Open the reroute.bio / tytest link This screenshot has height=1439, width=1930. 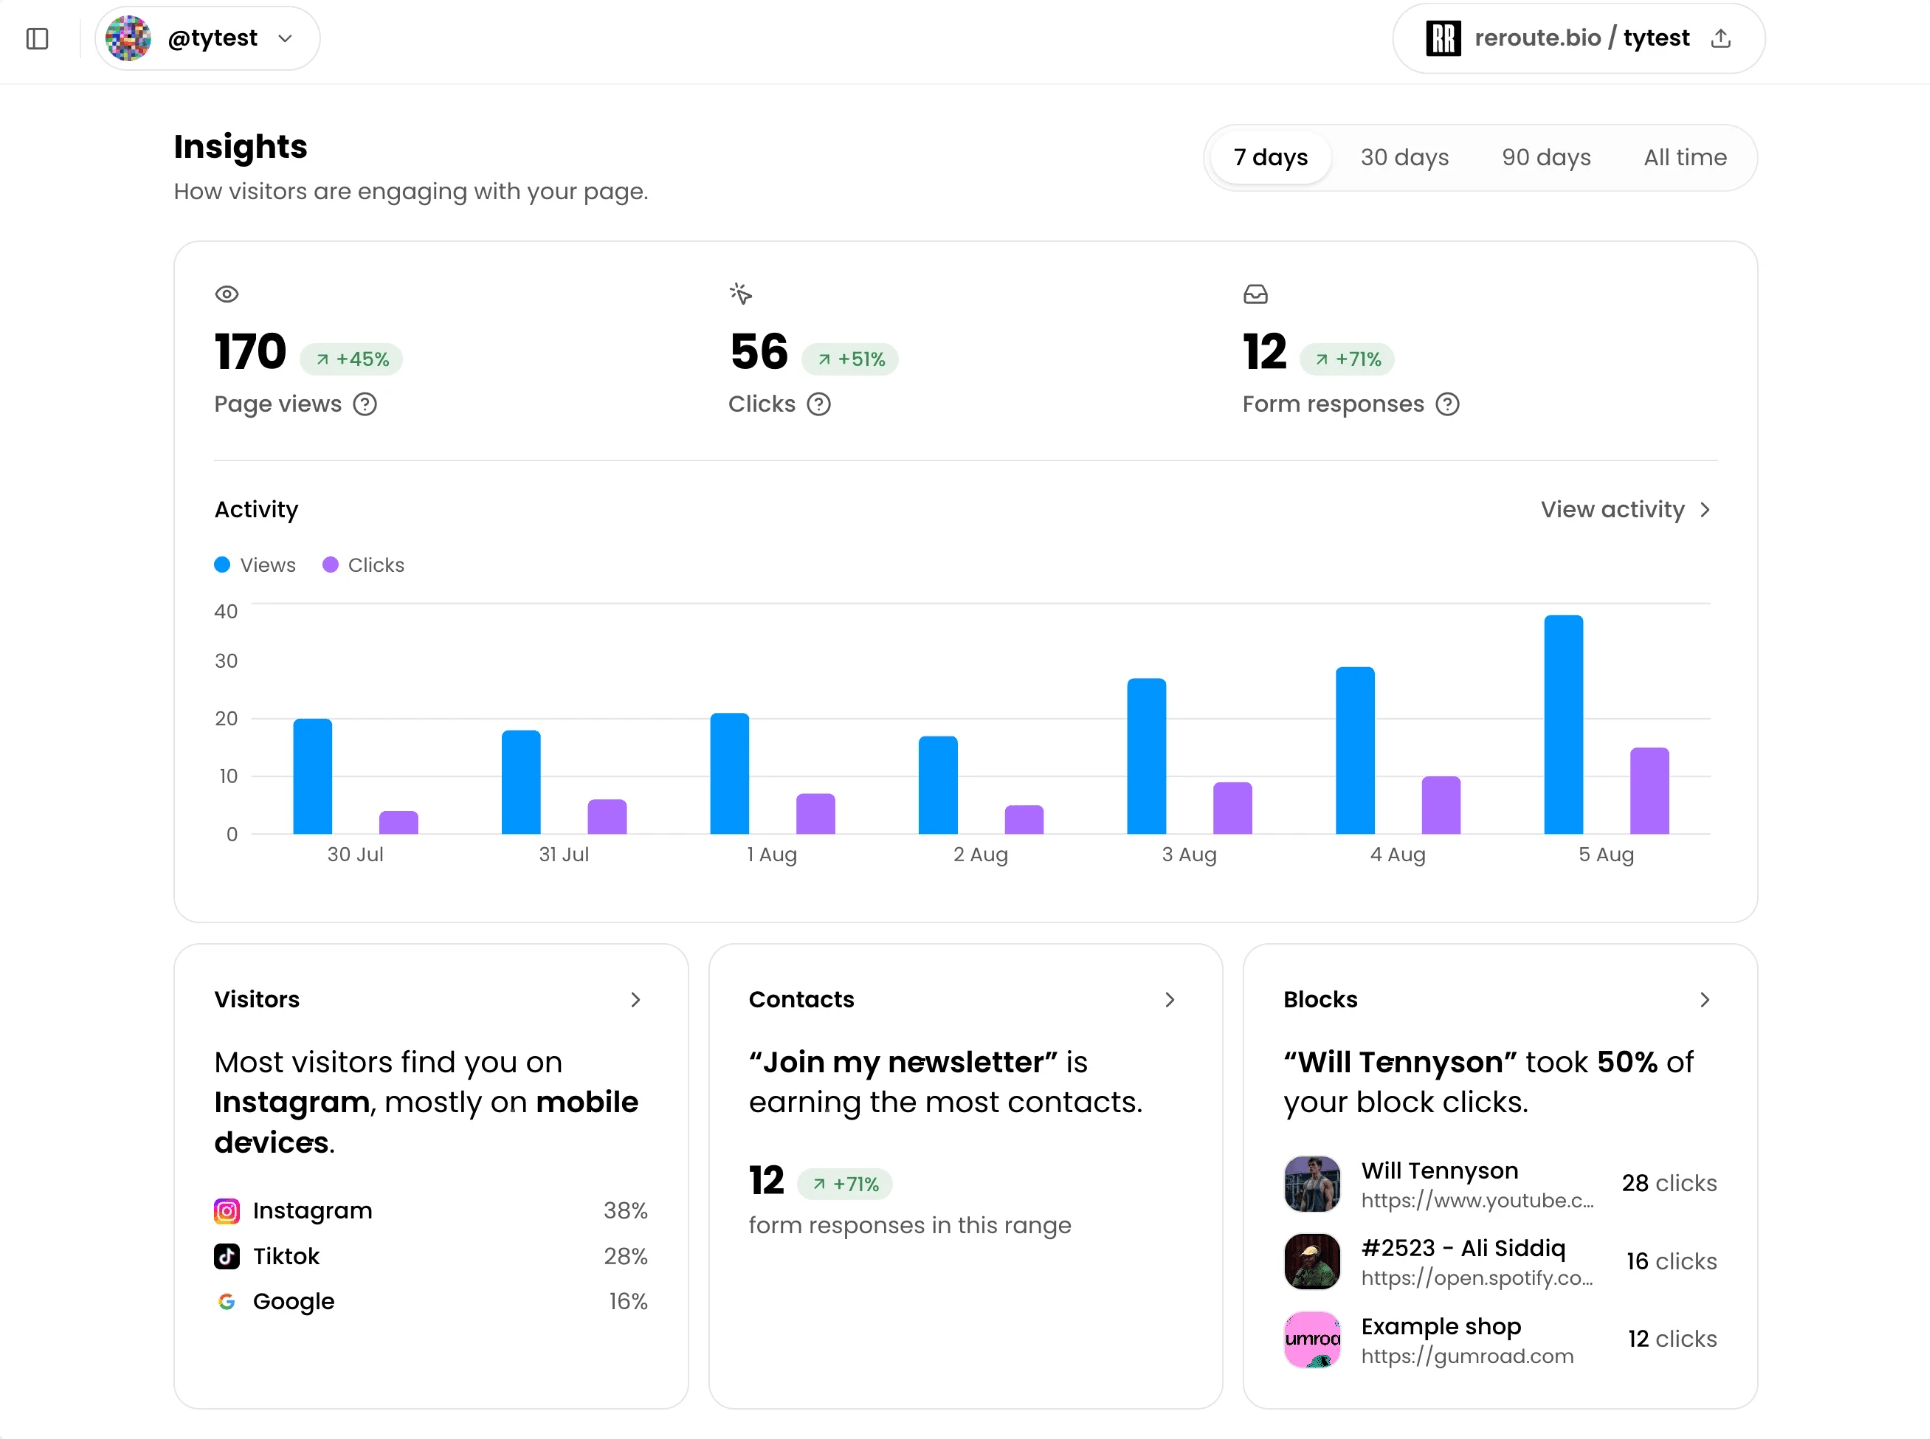(1581, 39)
